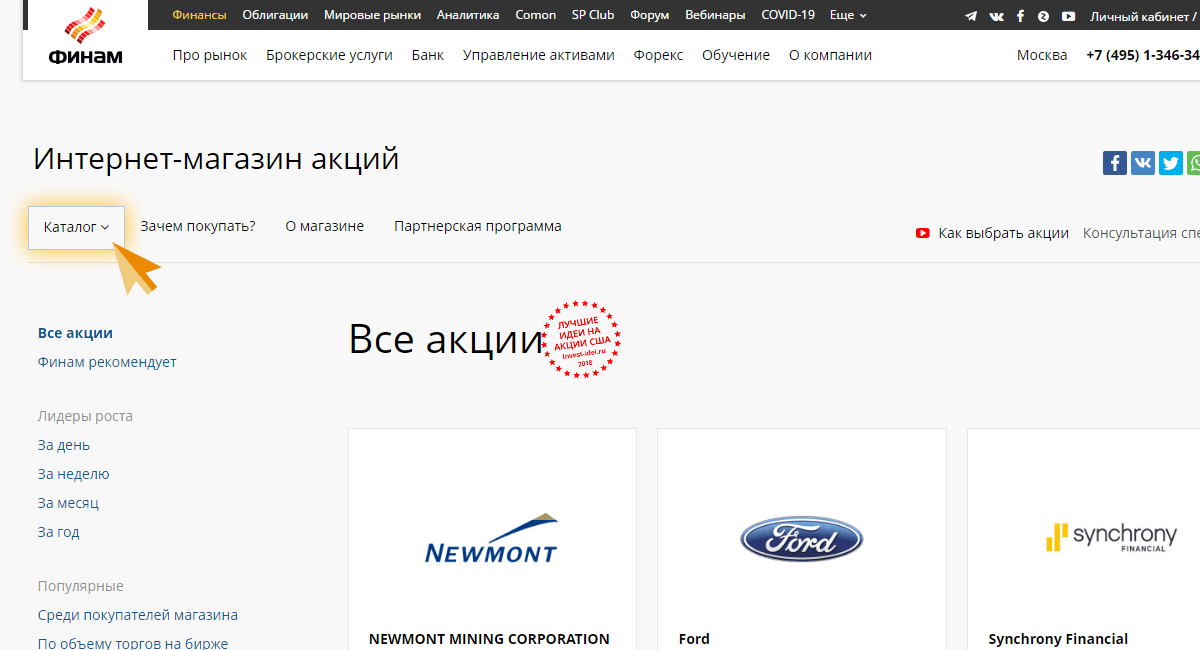Click the VK icon in the top bar
This screenshot has width=1200, height=650.
(996, 15)
